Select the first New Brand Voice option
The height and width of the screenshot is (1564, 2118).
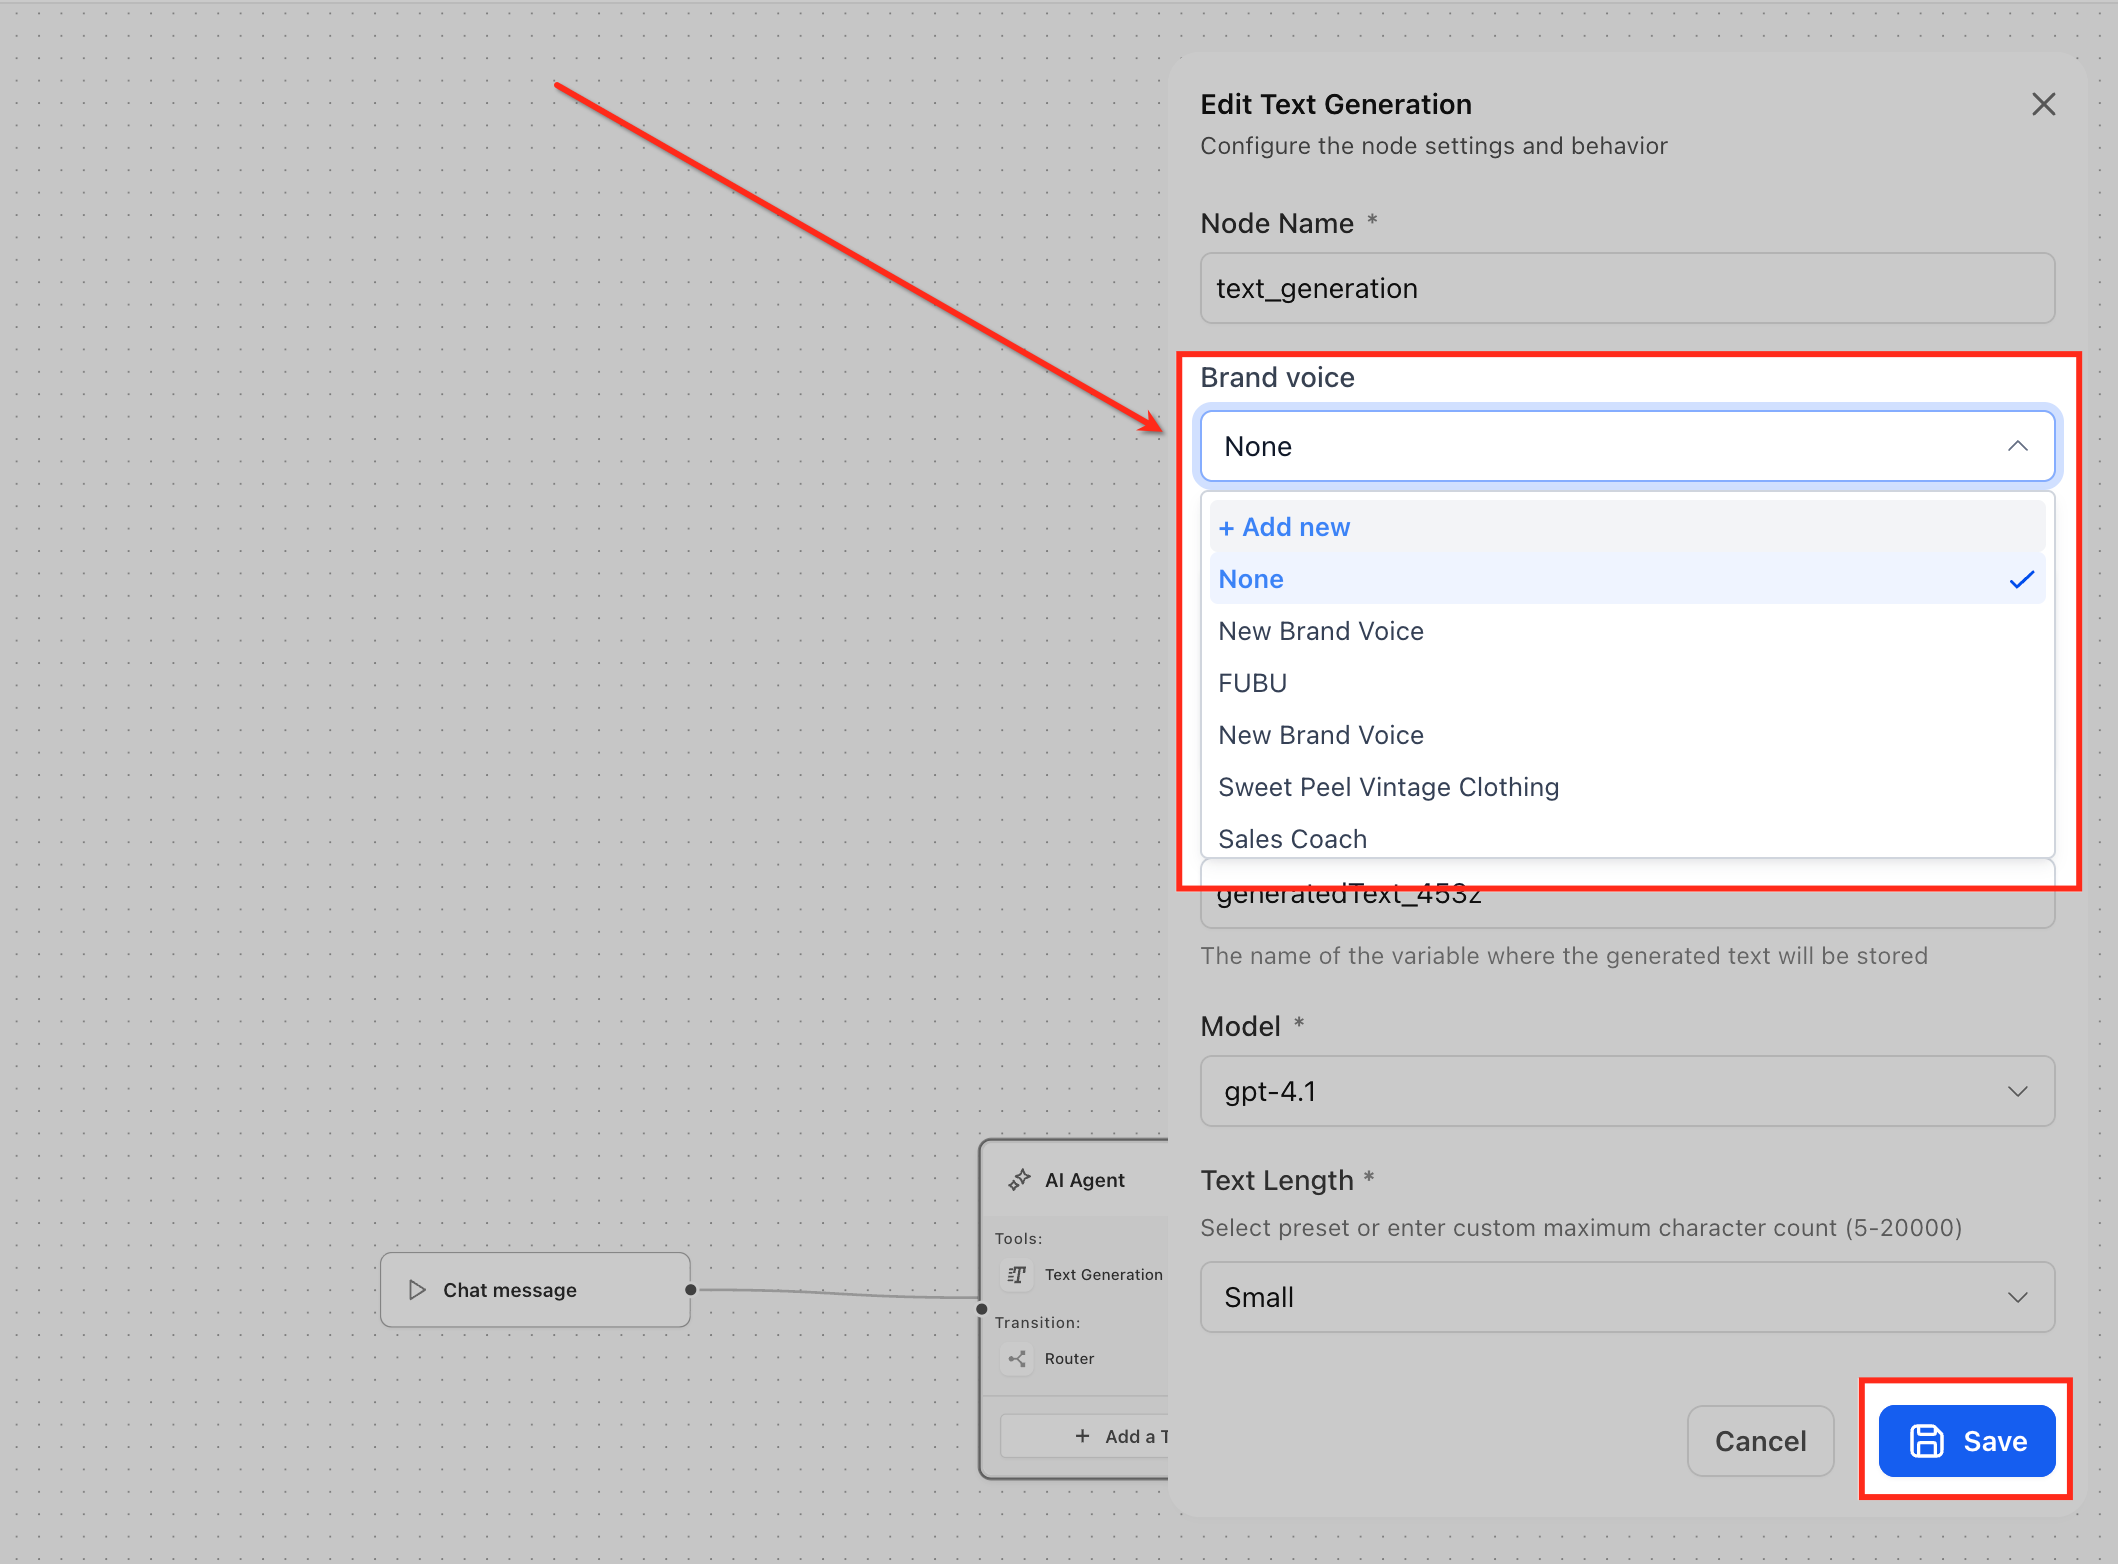tap(1320, 631)
